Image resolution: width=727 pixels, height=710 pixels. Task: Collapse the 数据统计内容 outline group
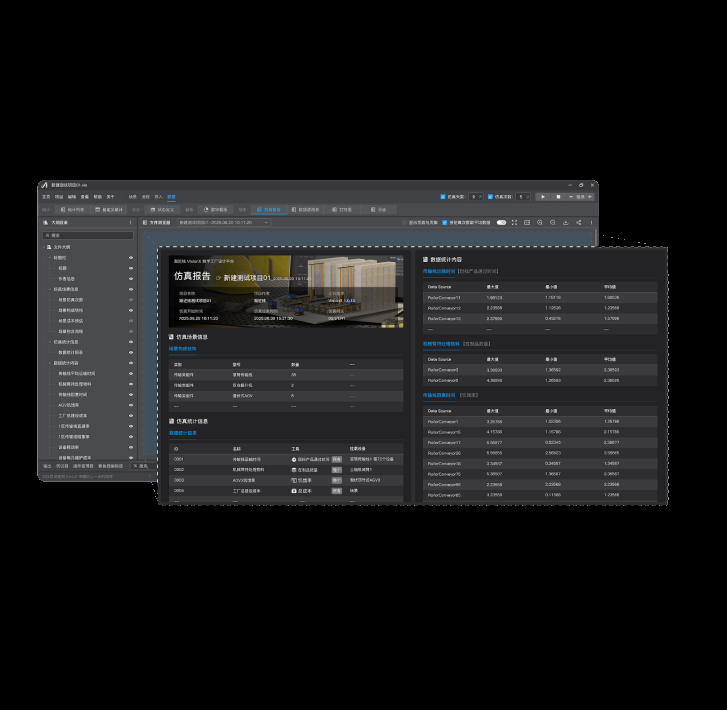[x=50, y=363]
